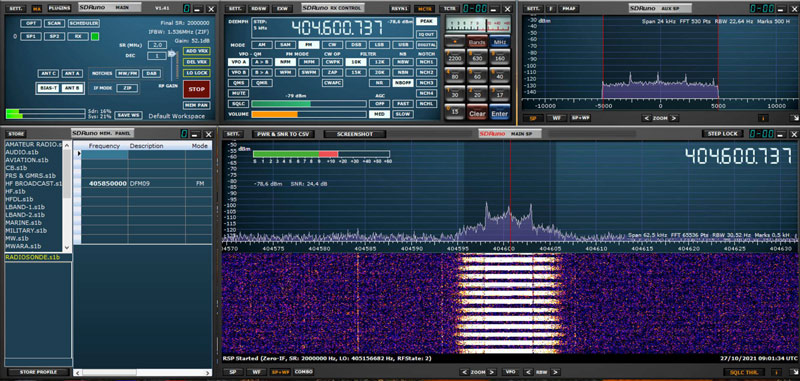
Task: Open the DEC decimation box
Action: click(x=157, y=56)
